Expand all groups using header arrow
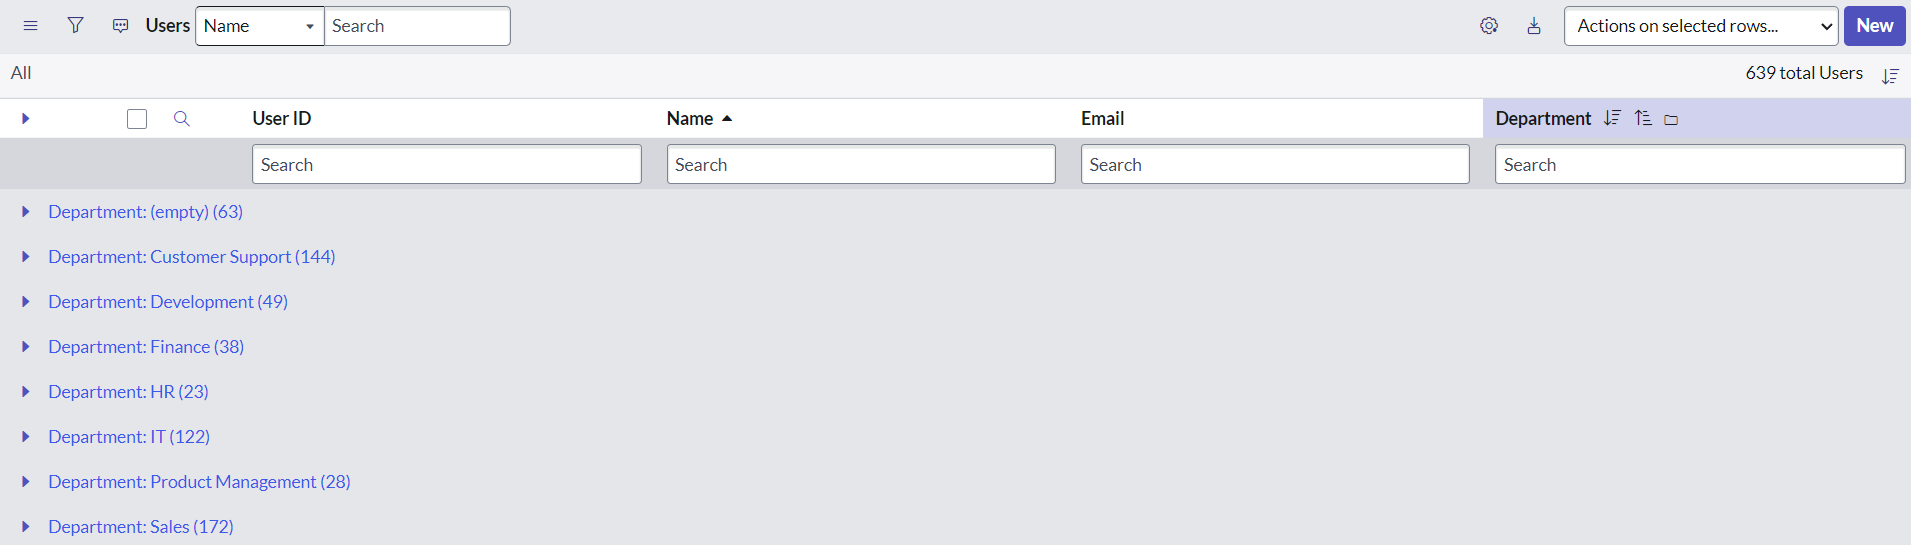Screen dimensions: 1911x545 pos(26,119)
